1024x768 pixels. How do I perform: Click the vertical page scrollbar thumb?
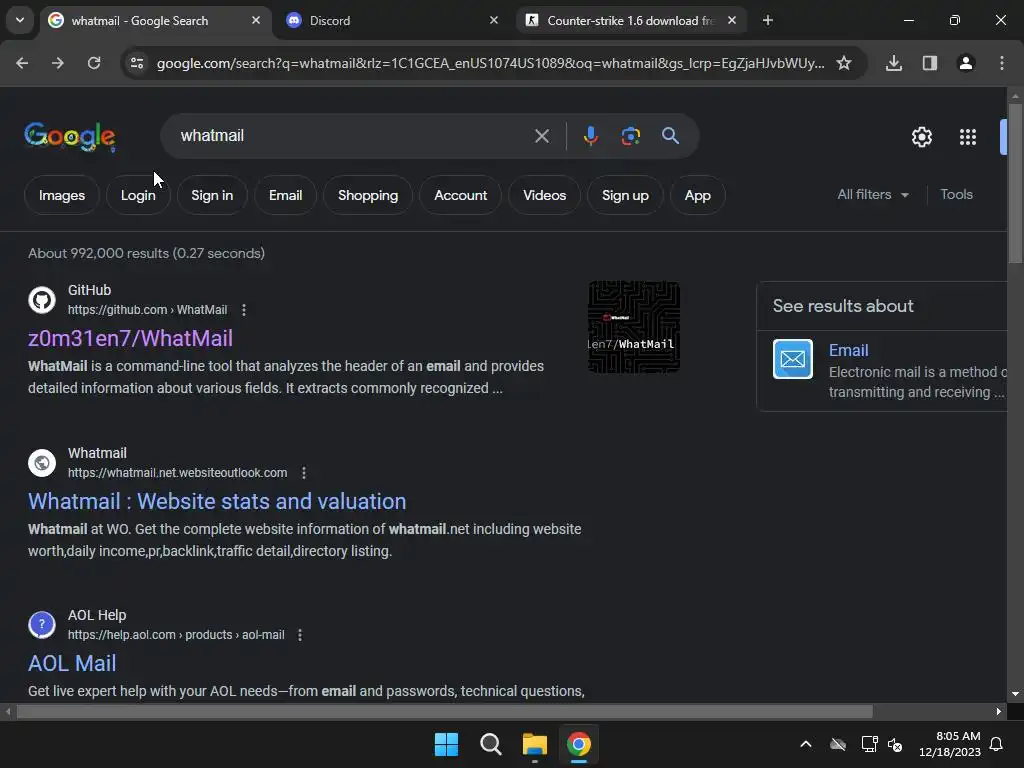(1015, 183)
